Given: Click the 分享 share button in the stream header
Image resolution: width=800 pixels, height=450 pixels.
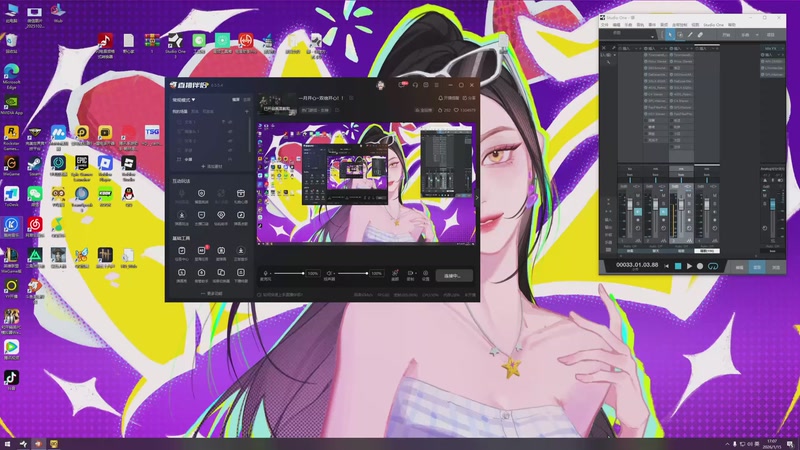Looking at the screenshot, I should pyautogui.click(x=469, y=98).
